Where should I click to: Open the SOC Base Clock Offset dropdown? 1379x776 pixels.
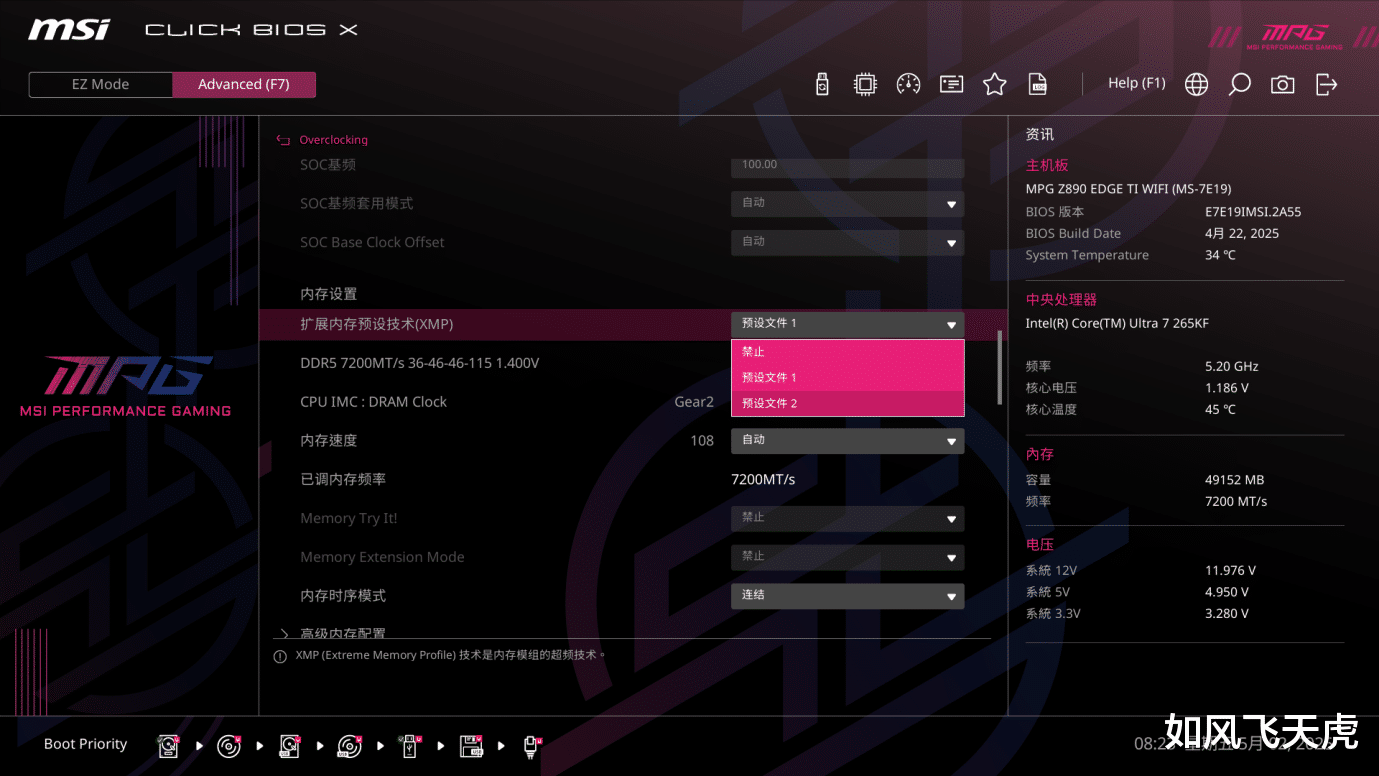click(x=848, y=242)
